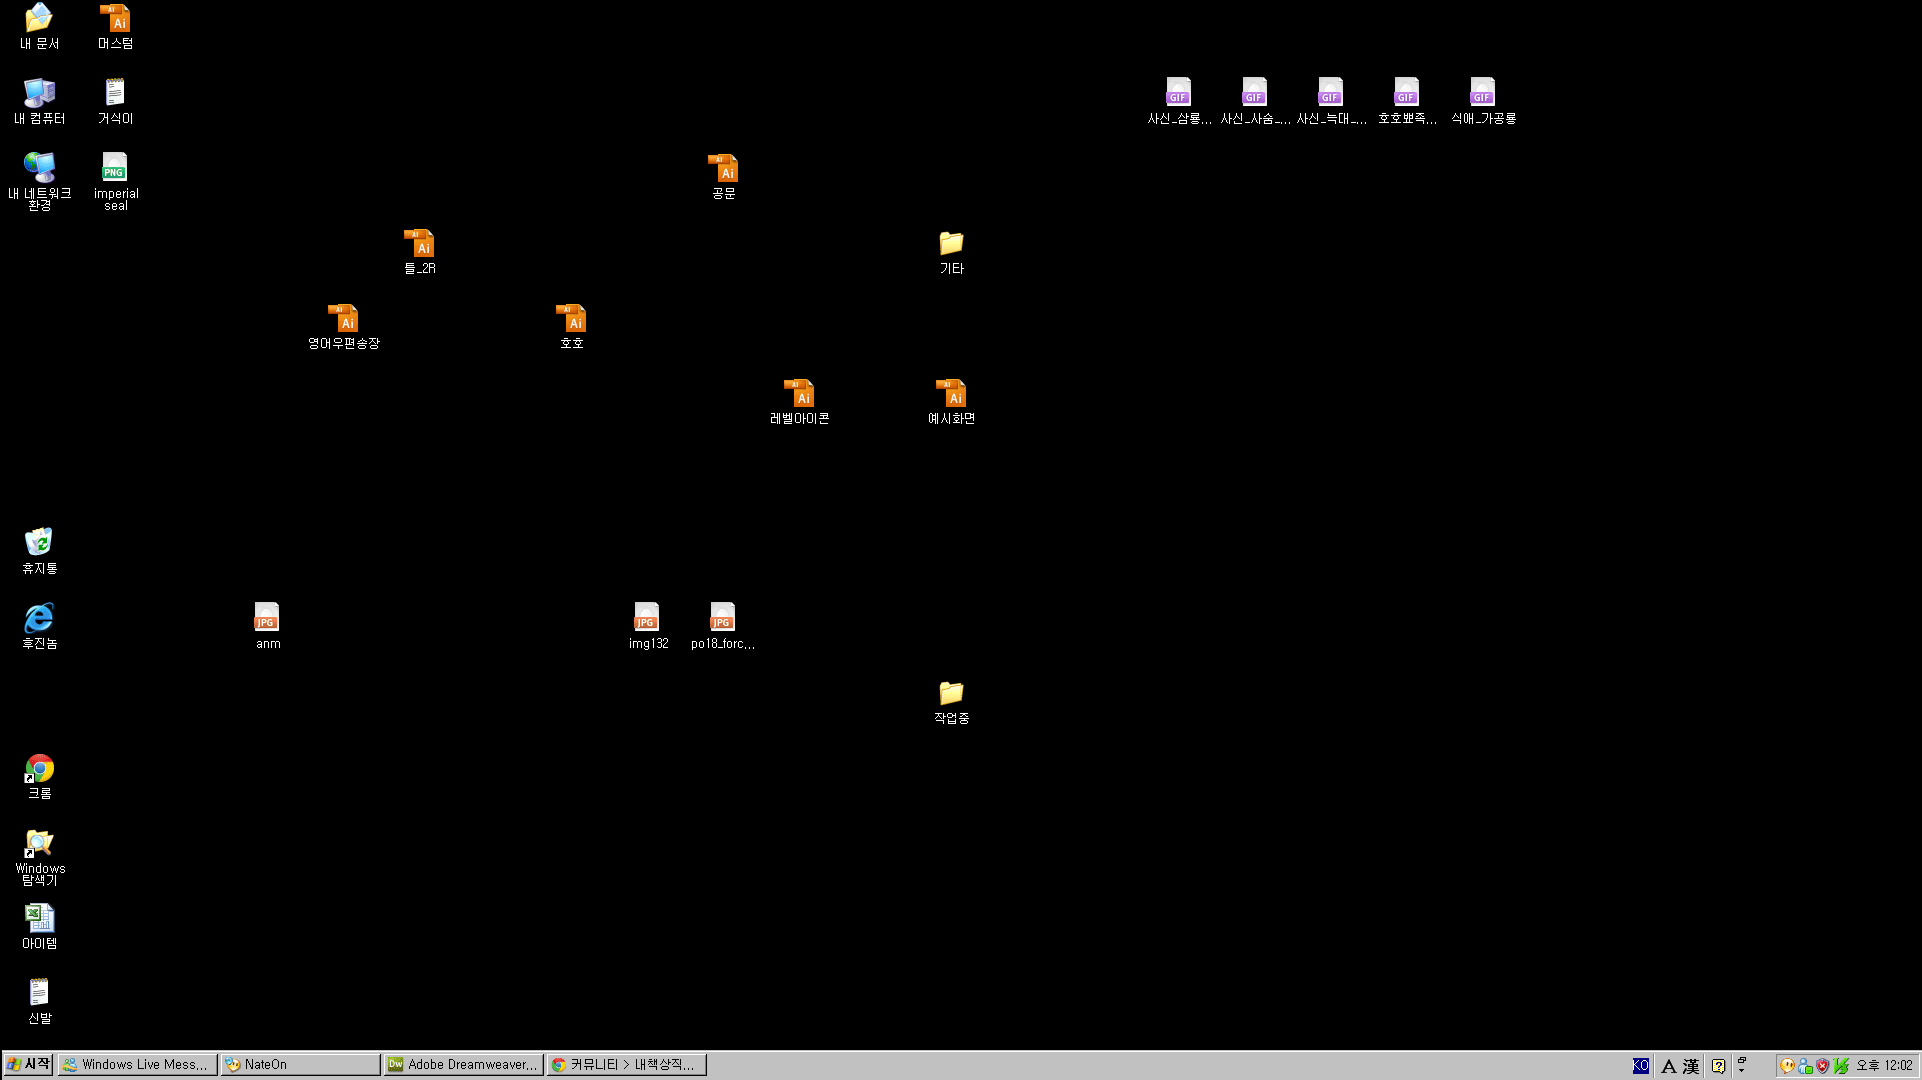The height and width of the screenshot is (1080, 1922).
Task: Open the 휴지통 recycle bin
Action: point(39,543)
